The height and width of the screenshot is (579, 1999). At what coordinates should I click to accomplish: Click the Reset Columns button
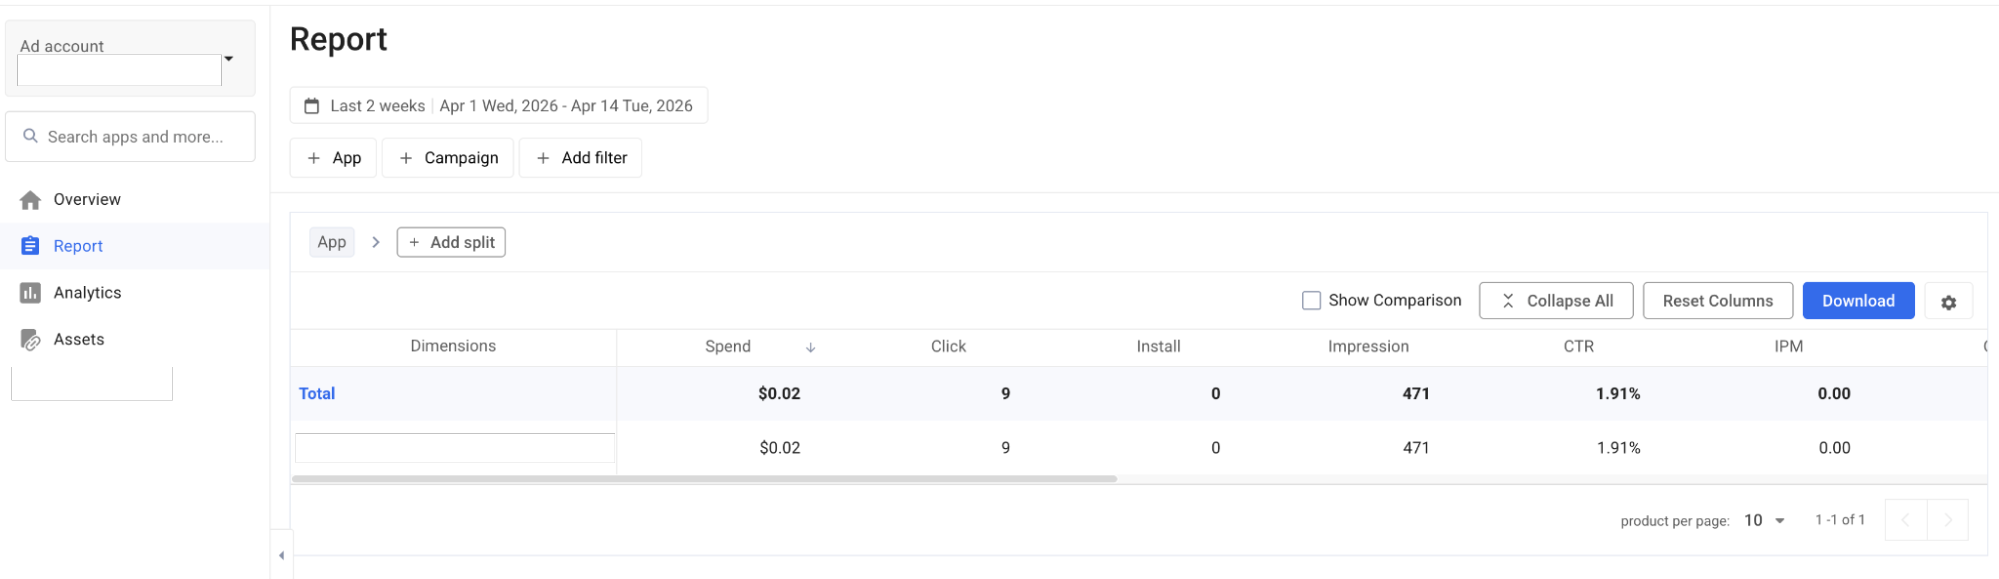(x=1717, y=301)
